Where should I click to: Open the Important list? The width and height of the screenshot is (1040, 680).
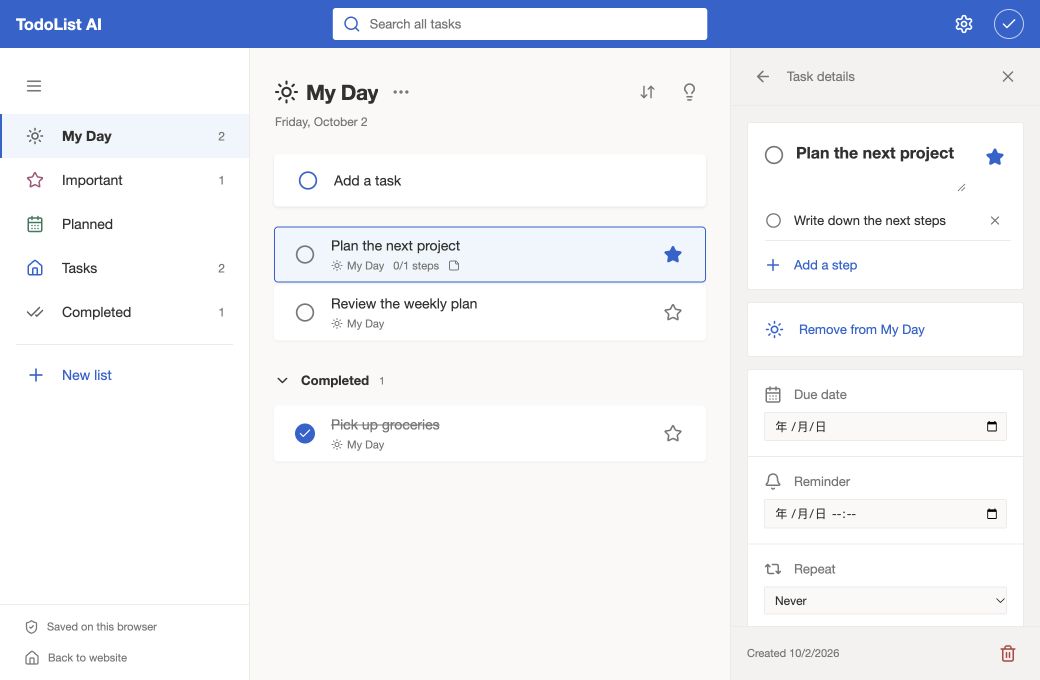coord(125,180)
